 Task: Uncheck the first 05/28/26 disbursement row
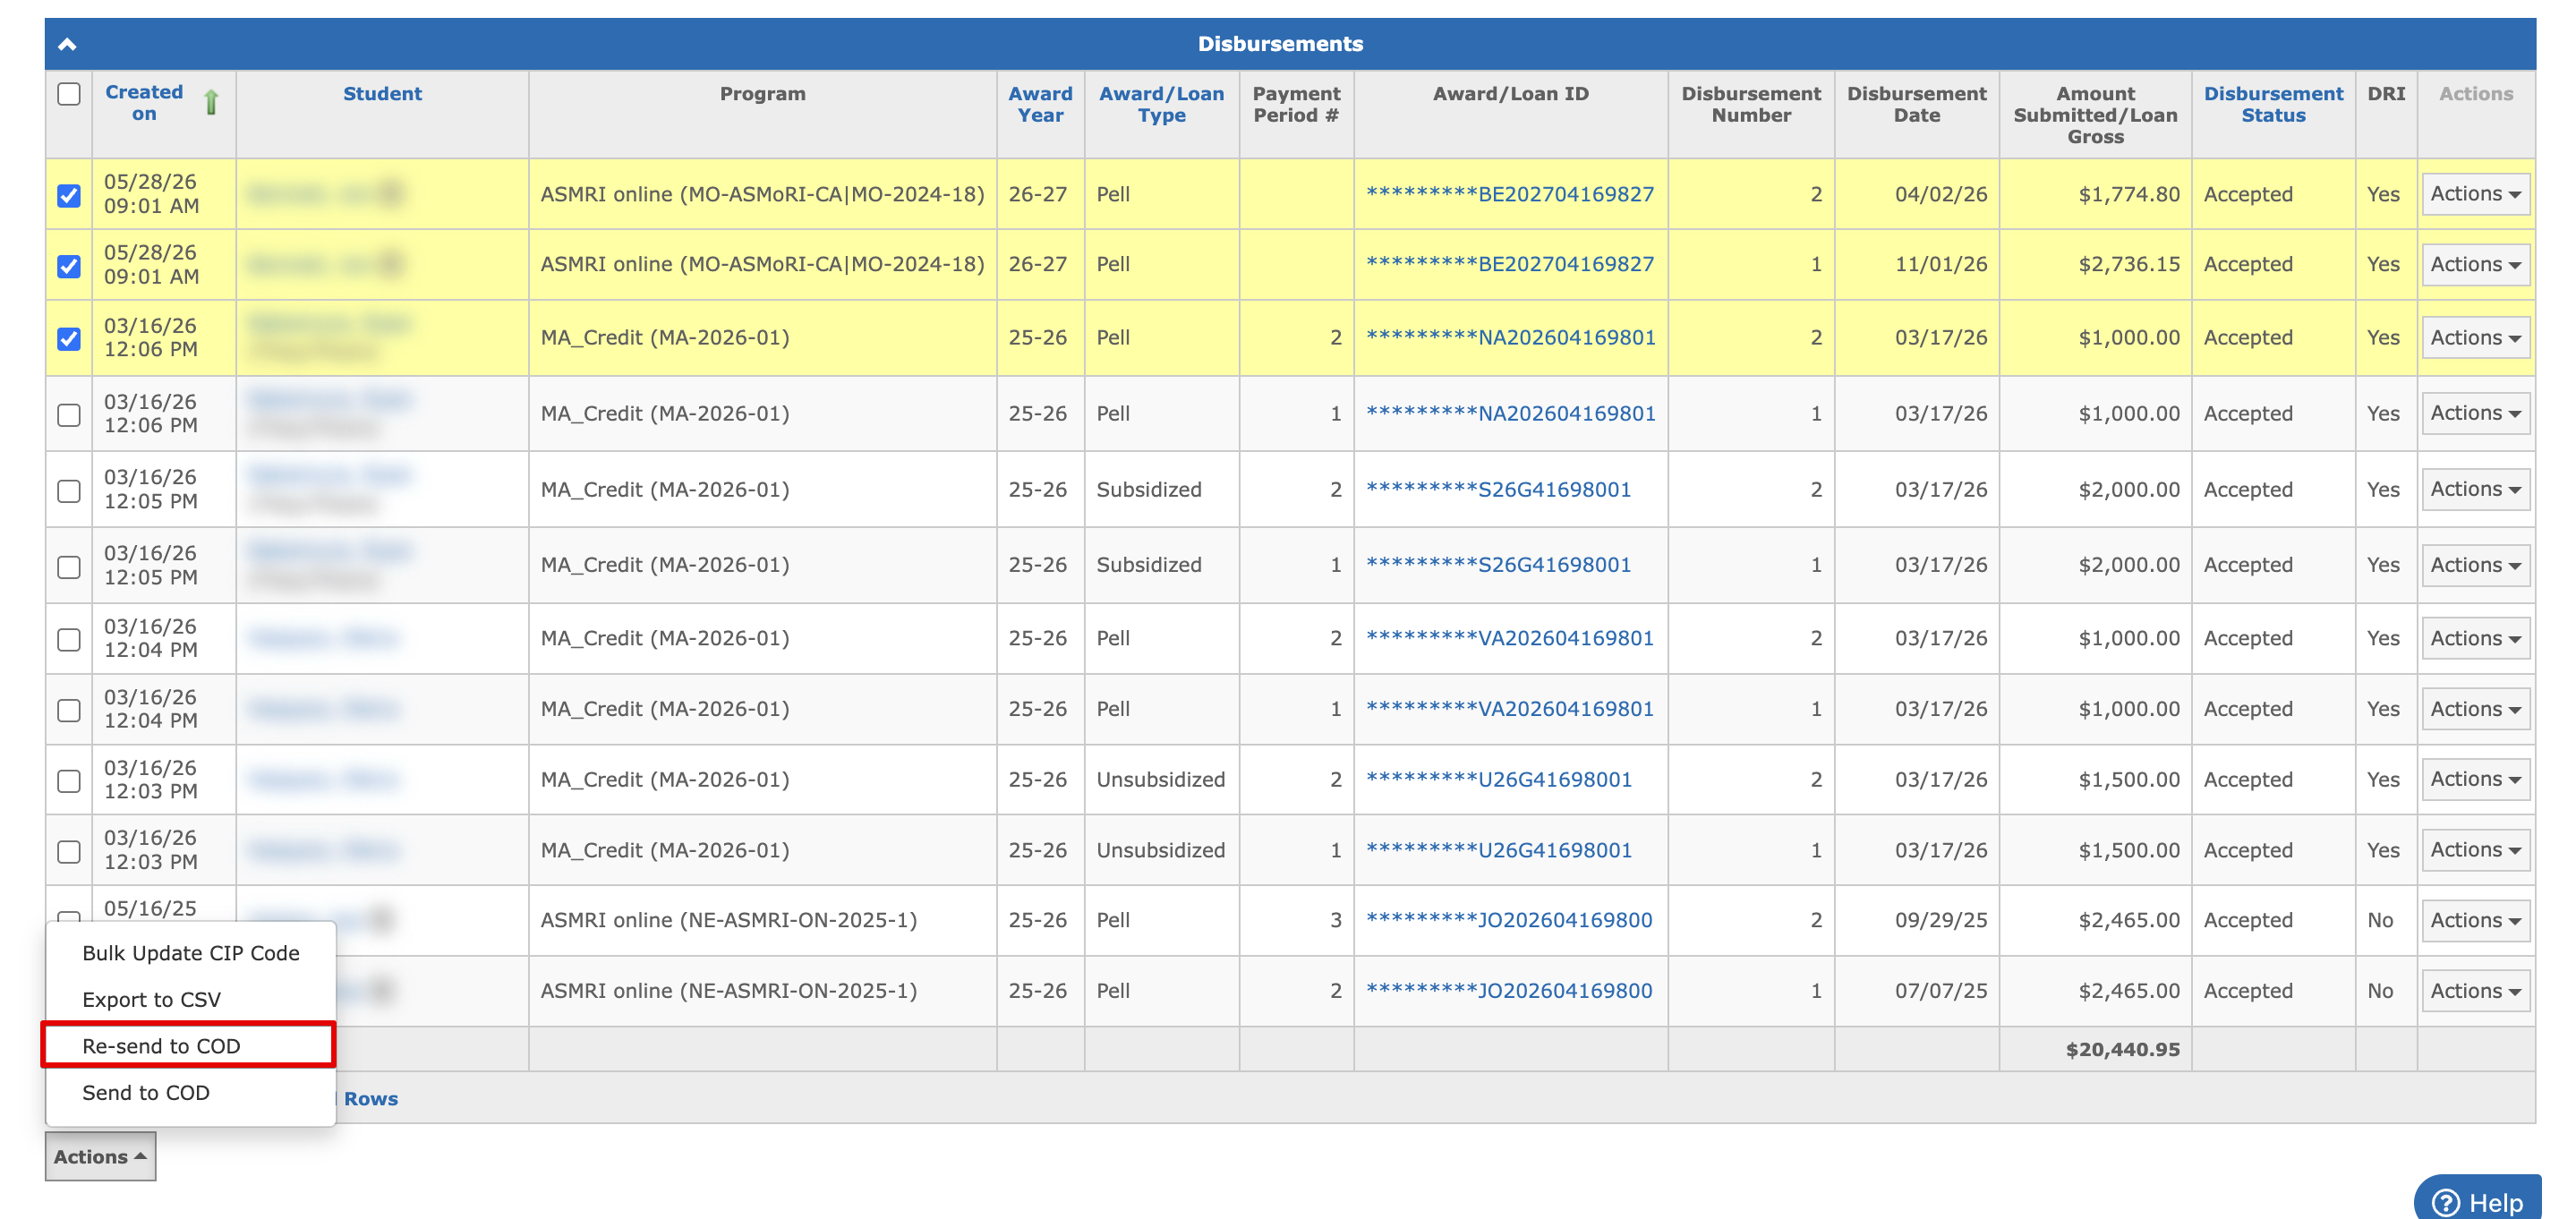tap(69, 195)
